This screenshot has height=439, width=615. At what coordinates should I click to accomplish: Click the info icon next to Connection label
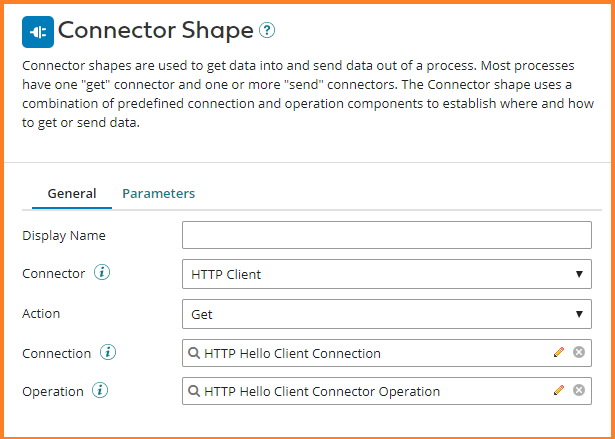pos(108,352)
